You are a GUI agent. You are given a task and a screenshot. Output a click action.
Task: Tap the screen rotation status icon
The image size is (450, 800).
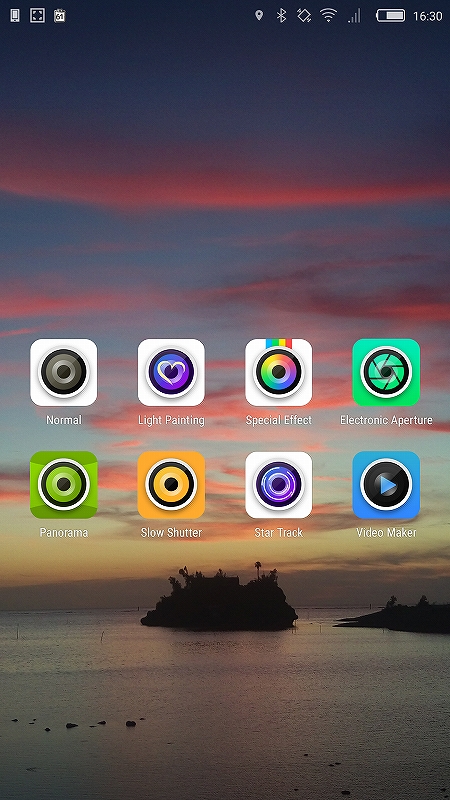[304, 16]
